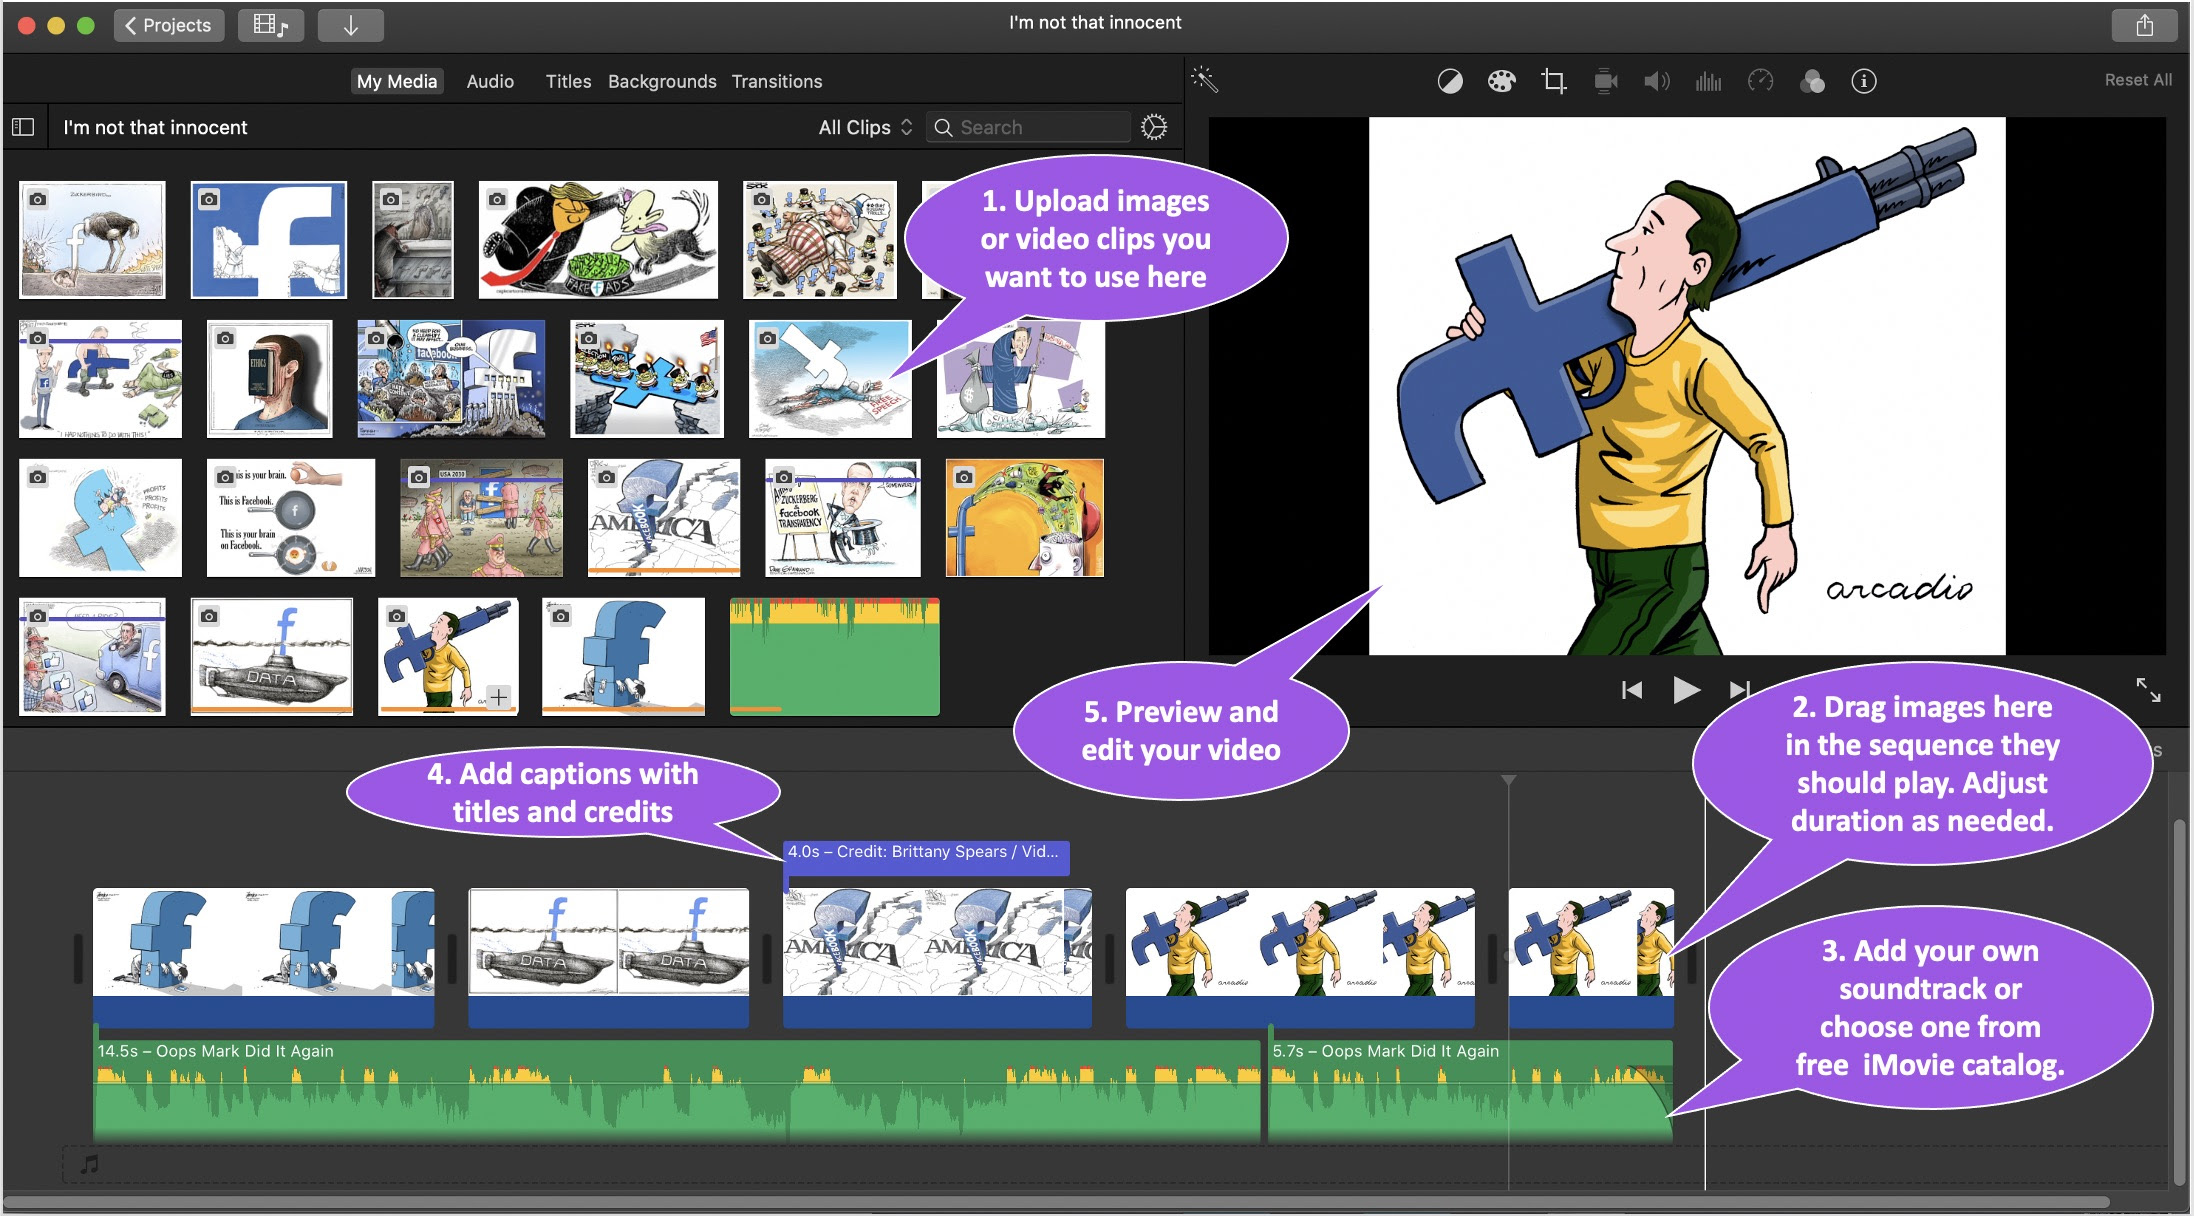The image size is (2194, 1216).
Task: Open Speed adjustment tool
Action: click(x=1760, y=81)
